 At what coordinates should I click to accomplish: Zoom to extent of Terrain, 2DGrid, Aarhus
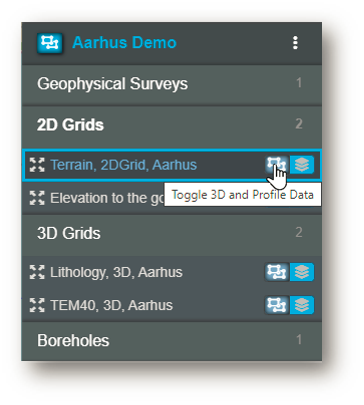point(37,165)
